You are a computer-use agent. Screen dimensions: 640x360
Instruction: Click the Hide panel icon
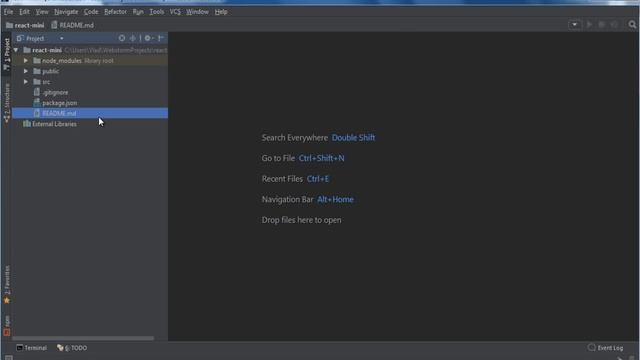pyautogui.click(x=161, y=38)
